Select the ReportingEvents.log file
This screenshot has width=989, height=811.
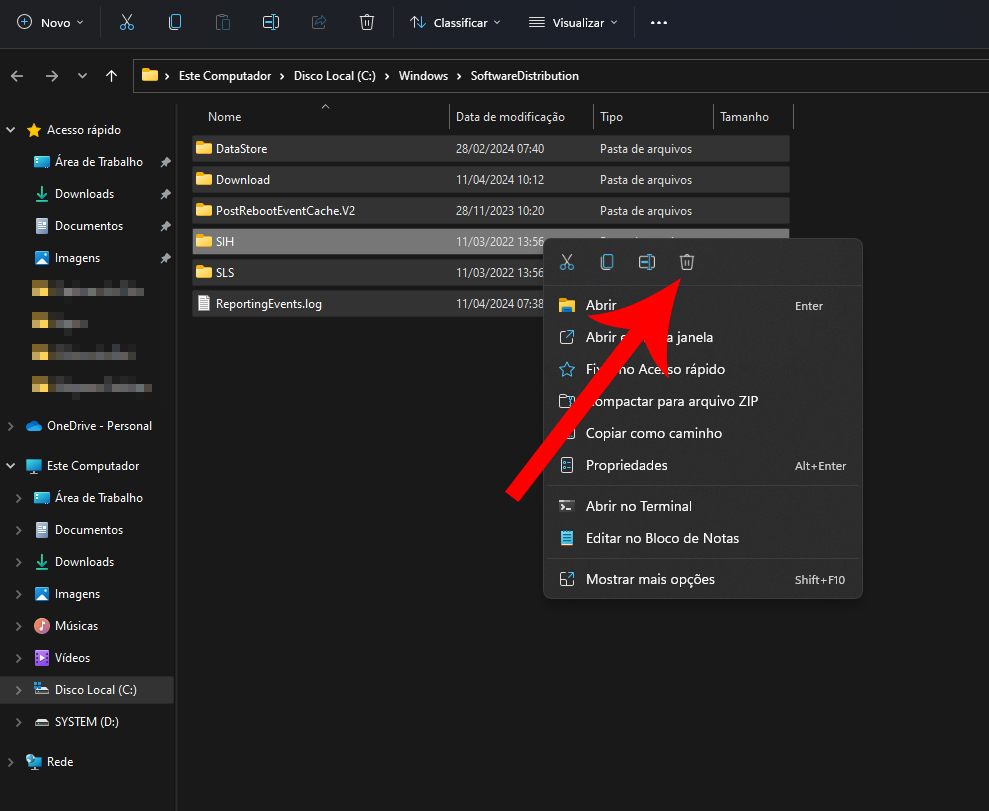click(x=268, y=304)
